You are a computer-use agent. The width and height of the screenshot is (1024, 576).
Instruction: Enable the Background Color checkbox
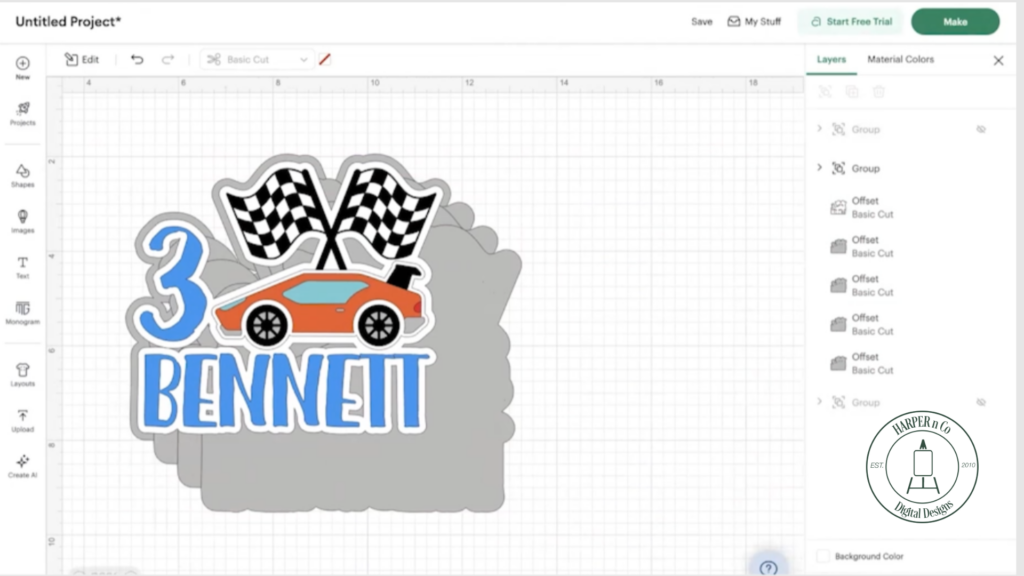[x=823, y=556]
